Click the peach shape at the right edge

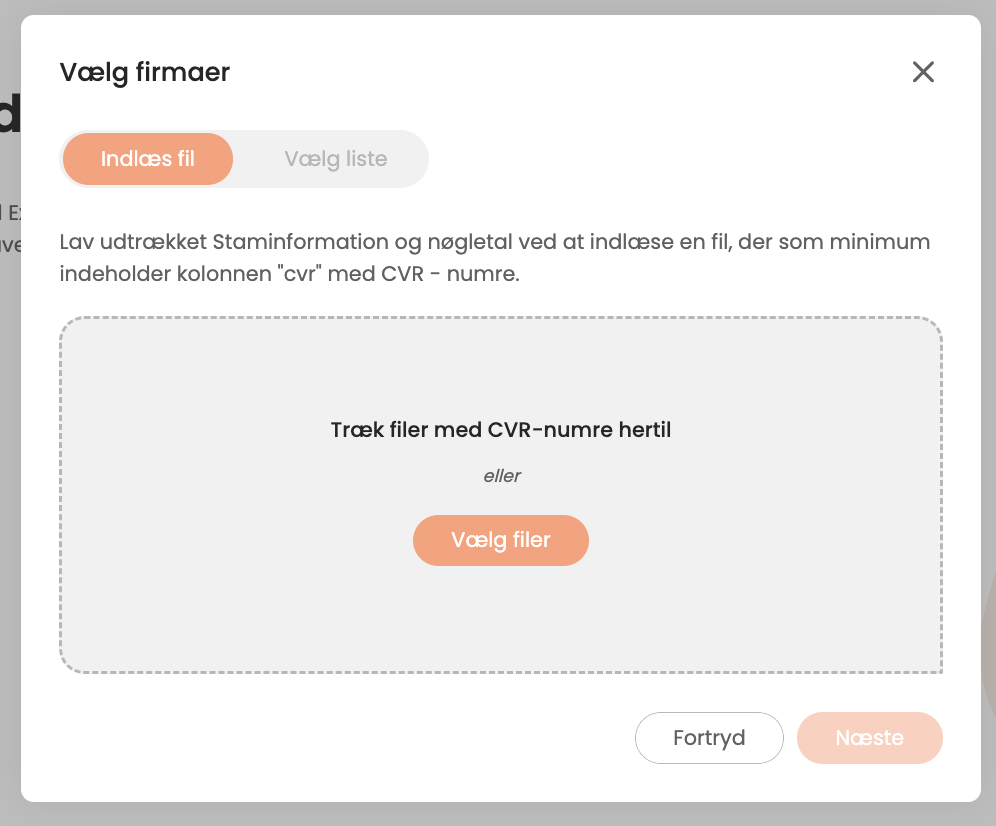coord(988,650)
